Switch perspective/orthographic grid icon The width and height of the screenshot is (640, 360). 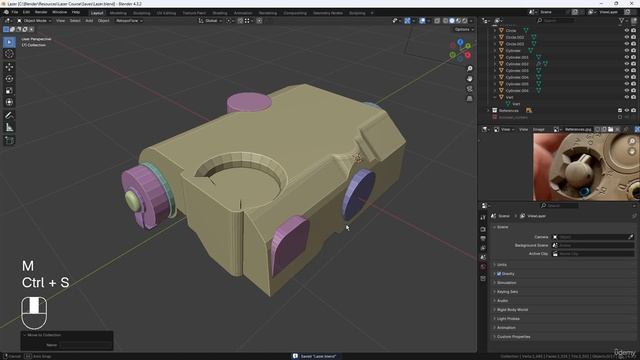[x=469, y=98]
